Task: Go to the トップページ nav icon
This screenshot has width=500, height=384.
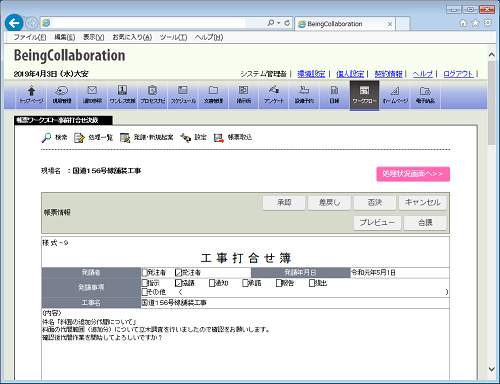Action: [x=31, y=95]
